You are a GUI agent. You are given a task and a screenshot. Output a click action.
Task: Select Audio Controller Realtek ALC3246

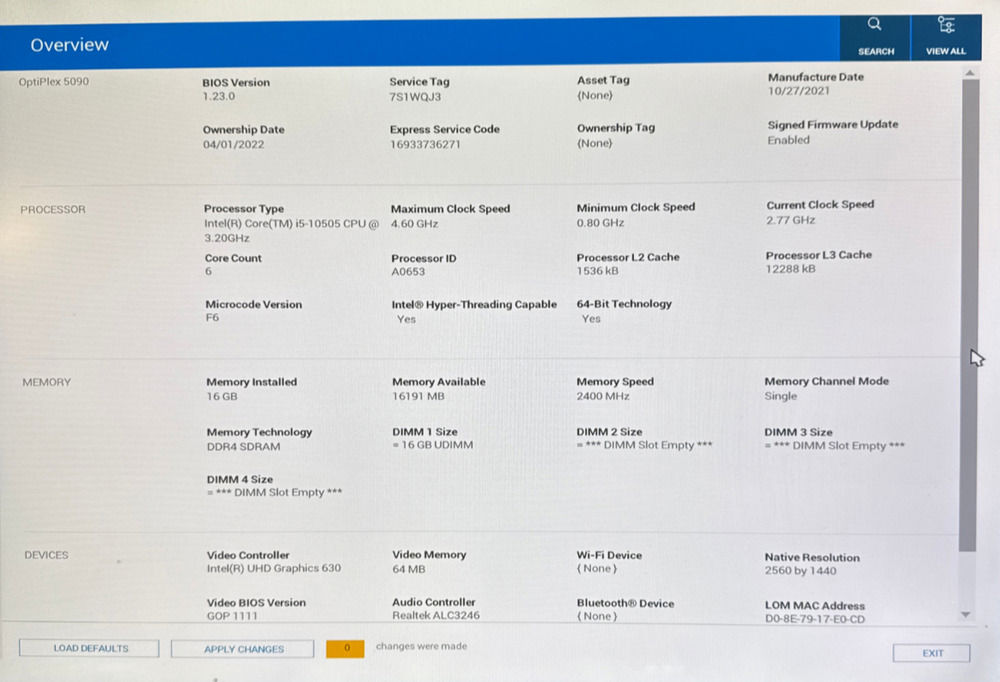[x=436, y=615]
